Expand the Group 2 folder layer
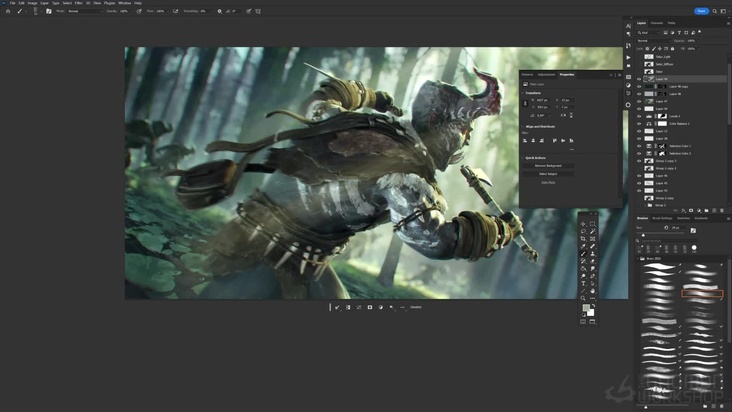 pyautogui.click(x=645, y=205)
